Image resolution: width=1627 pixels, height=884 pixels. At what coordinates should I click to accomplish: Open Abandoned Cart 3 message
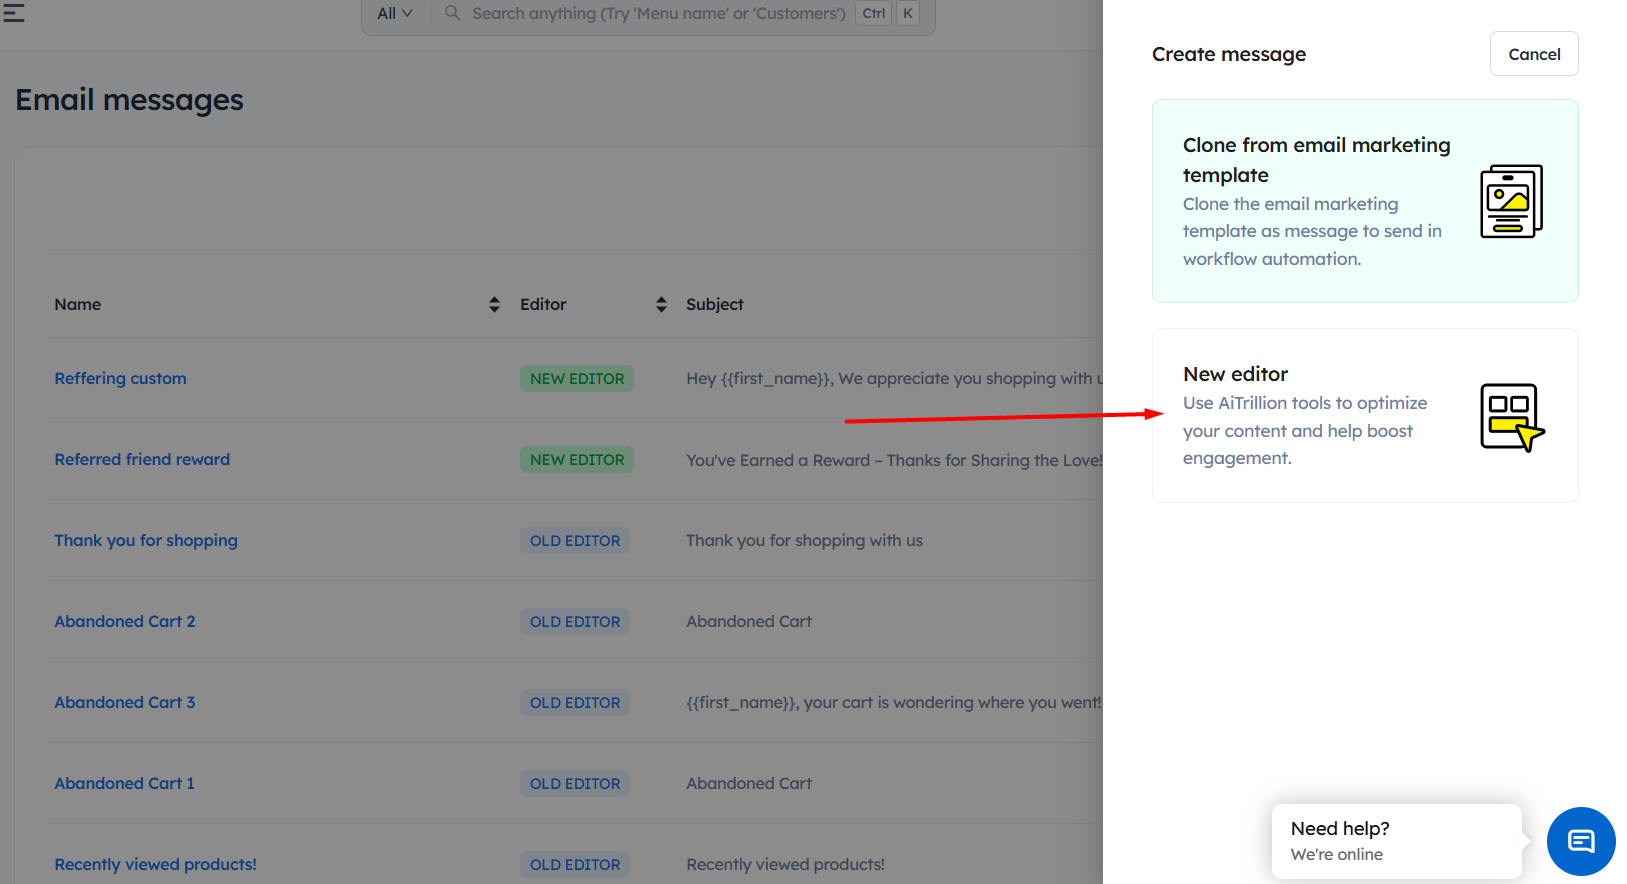pos(125,702)
